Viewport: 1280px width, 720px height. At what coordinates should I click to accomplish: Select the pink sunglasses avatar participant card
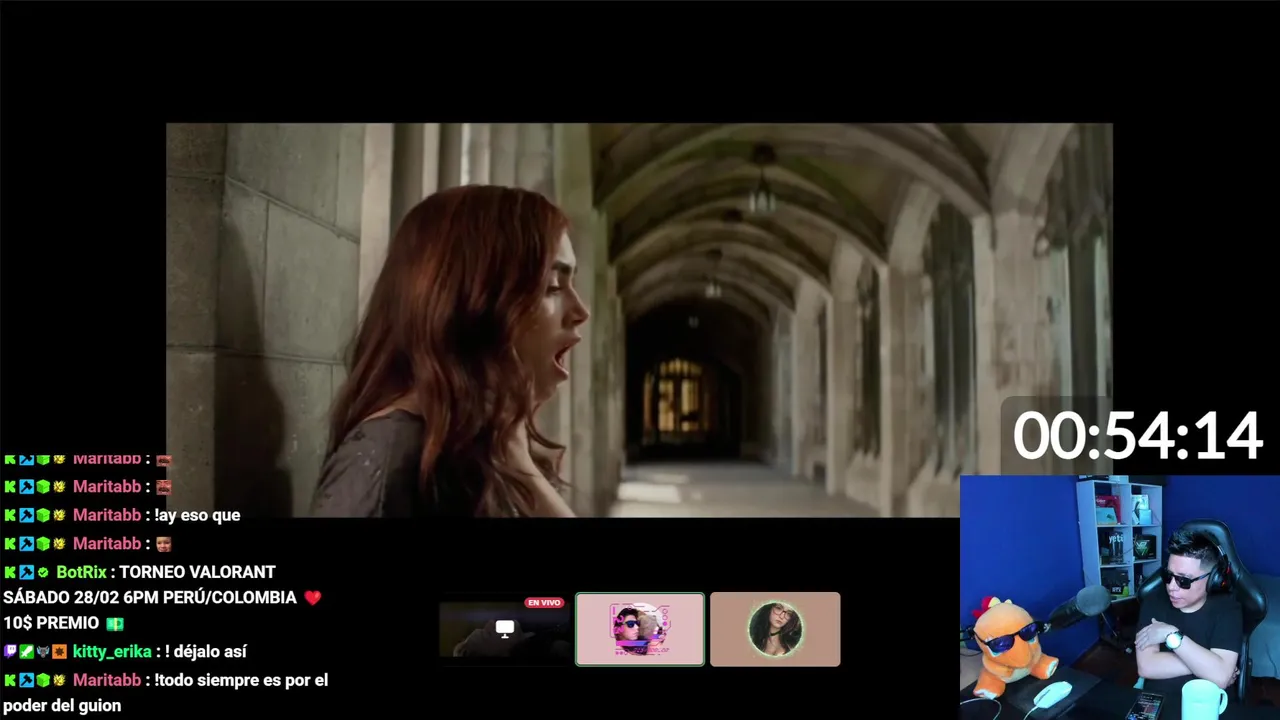[640, 629]
